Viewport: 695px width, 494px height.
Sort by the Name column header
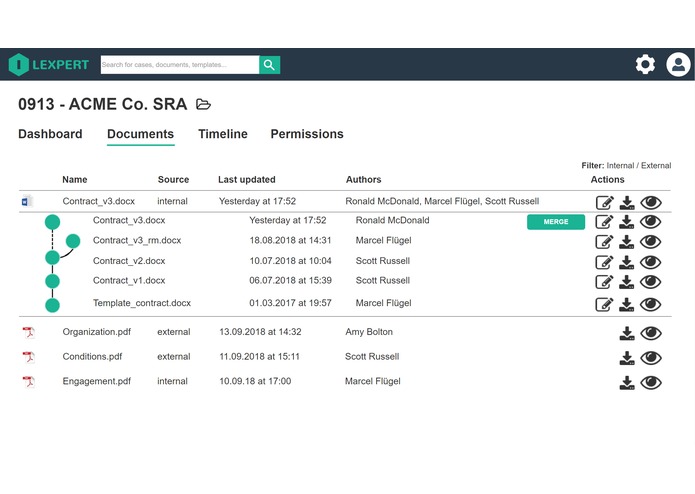tap(74, 179)
